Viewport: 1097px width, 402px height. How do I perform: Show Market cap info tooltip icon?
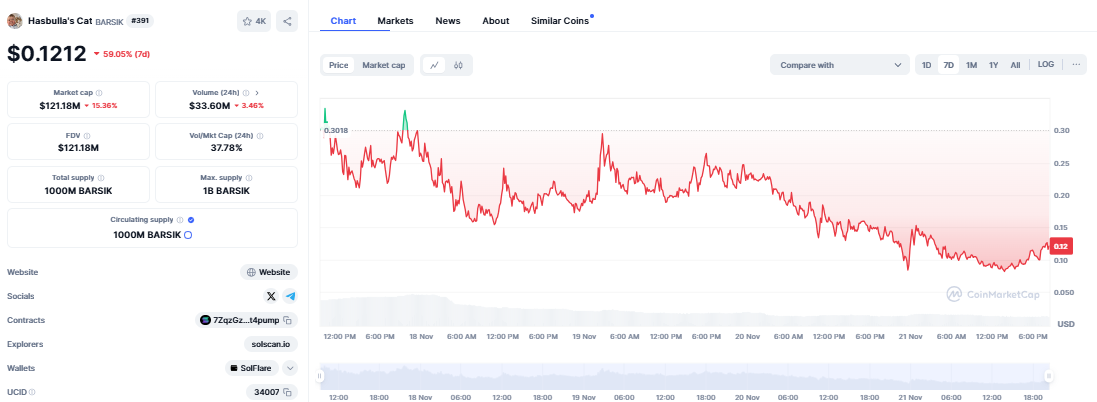coord(99,92)
